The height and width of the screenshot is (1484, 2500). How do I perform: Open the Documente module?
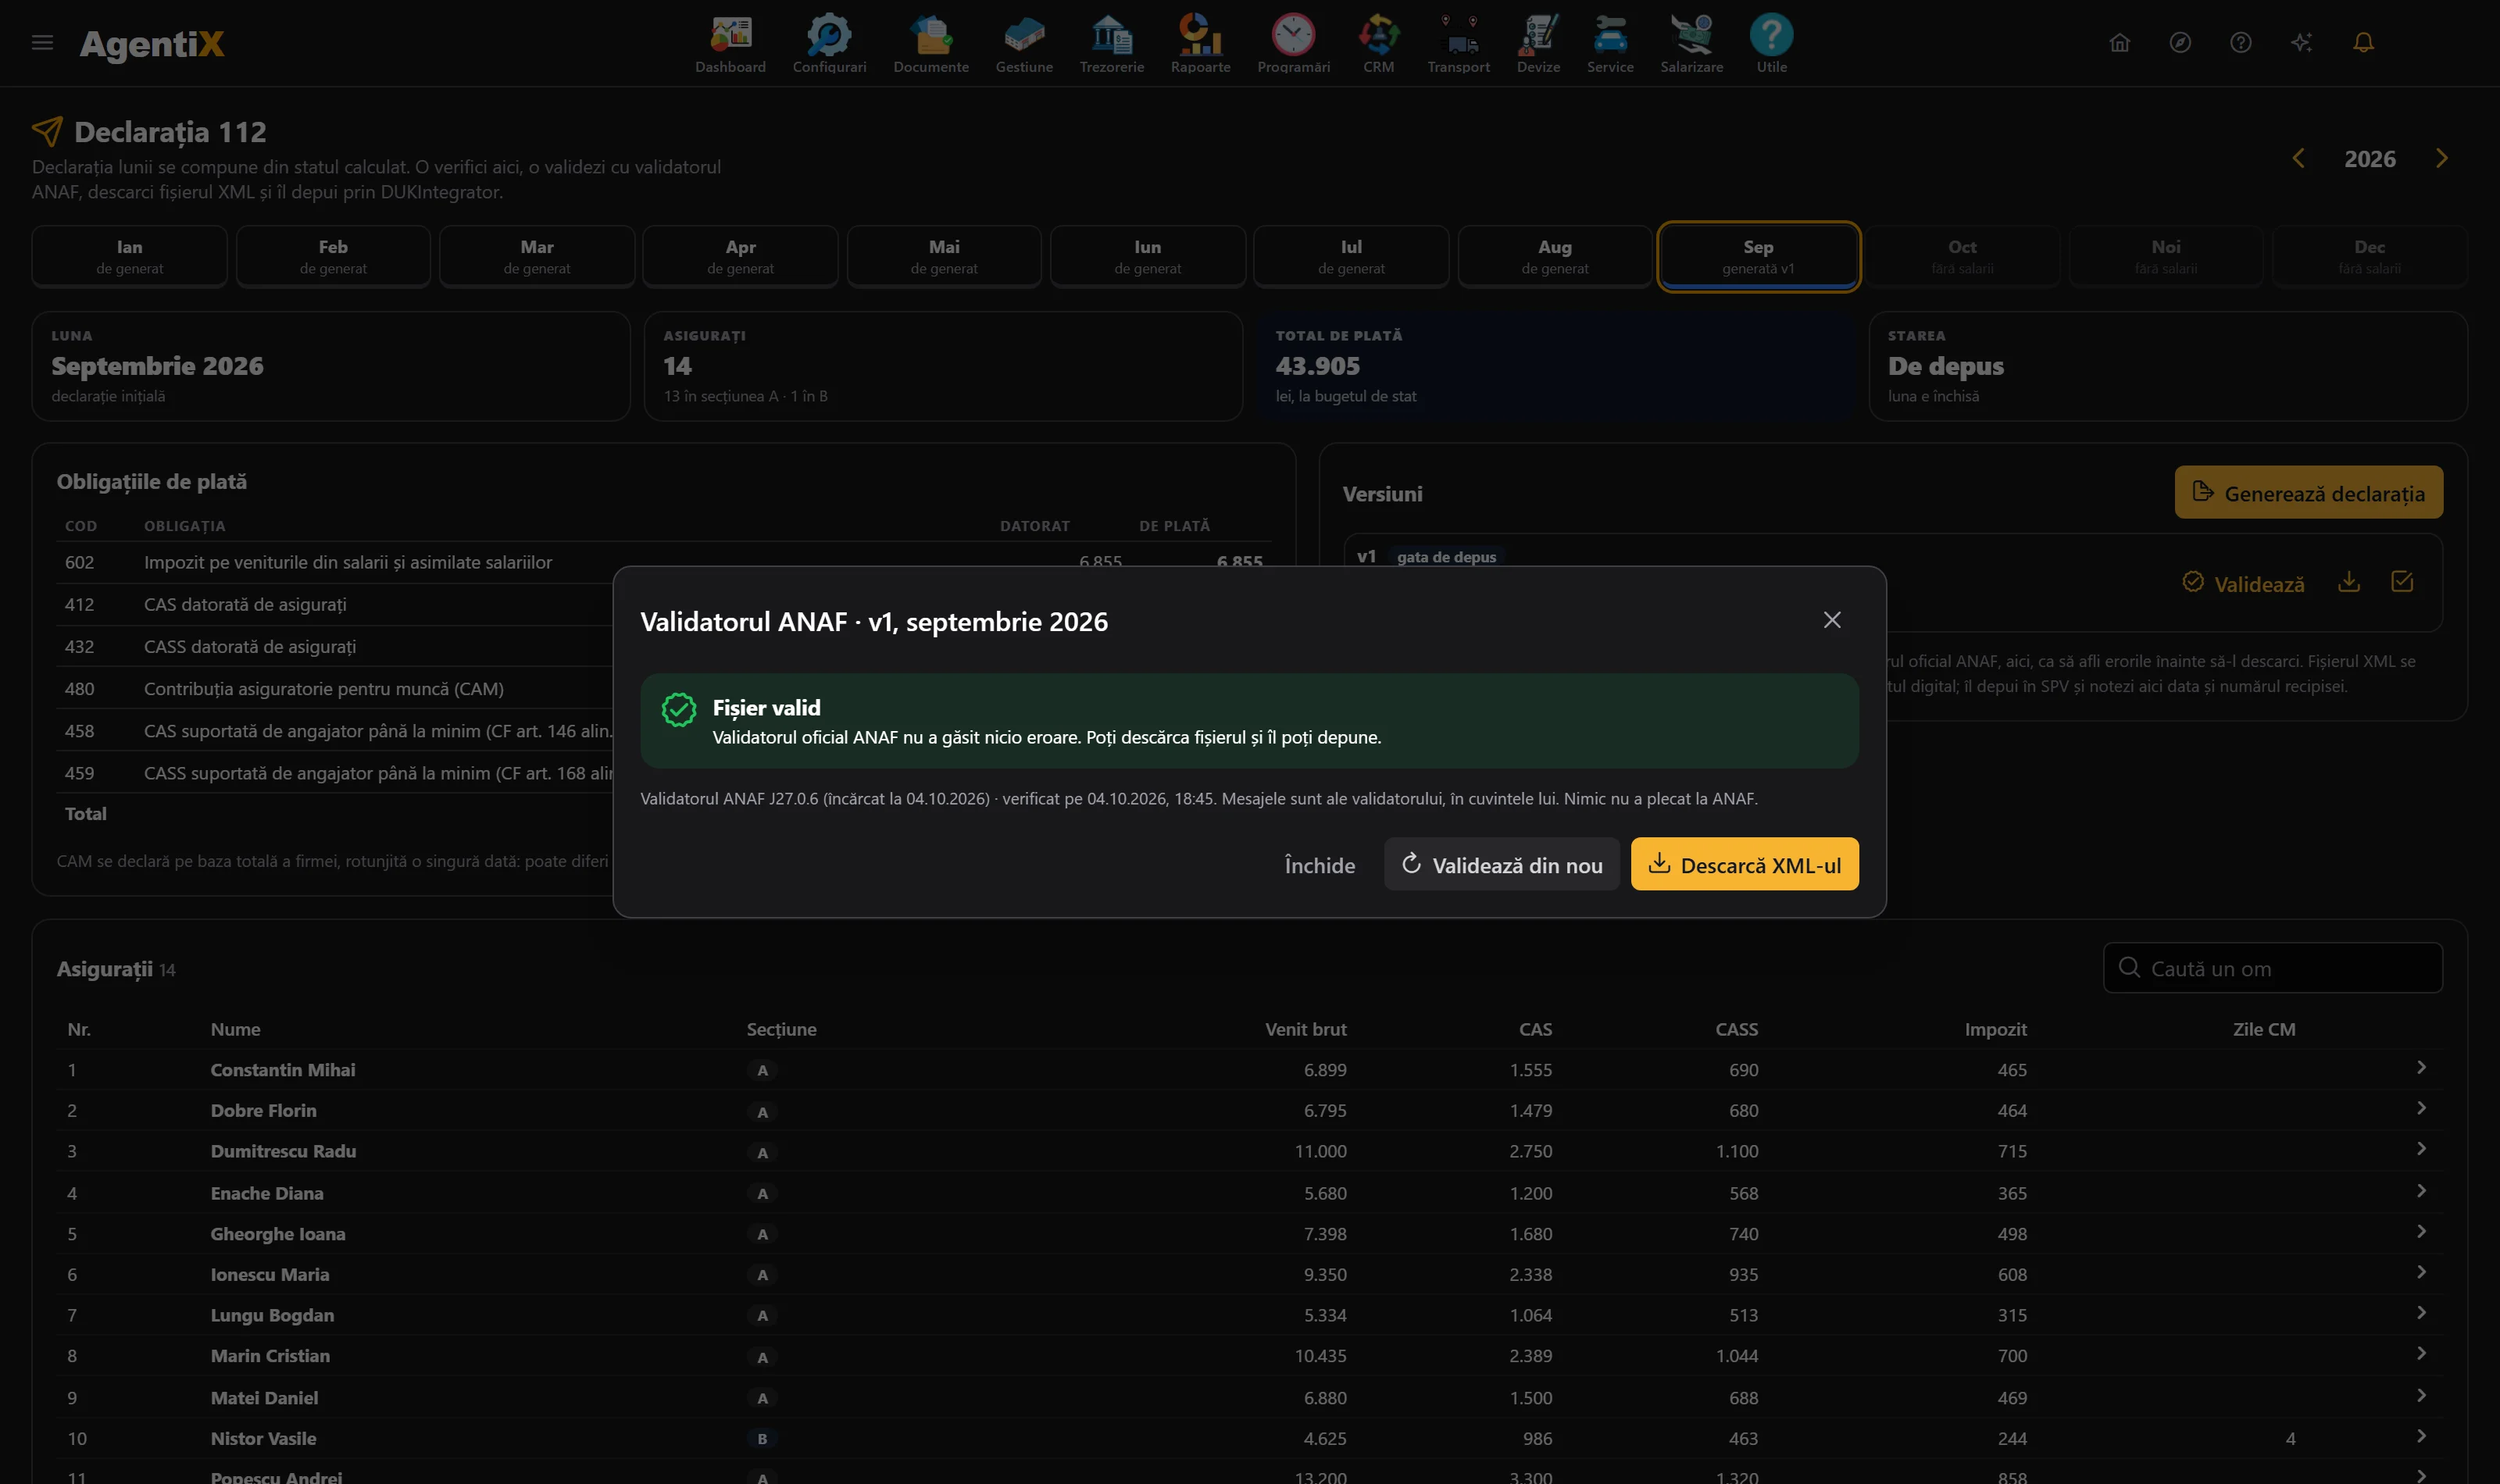coord(930,44)
